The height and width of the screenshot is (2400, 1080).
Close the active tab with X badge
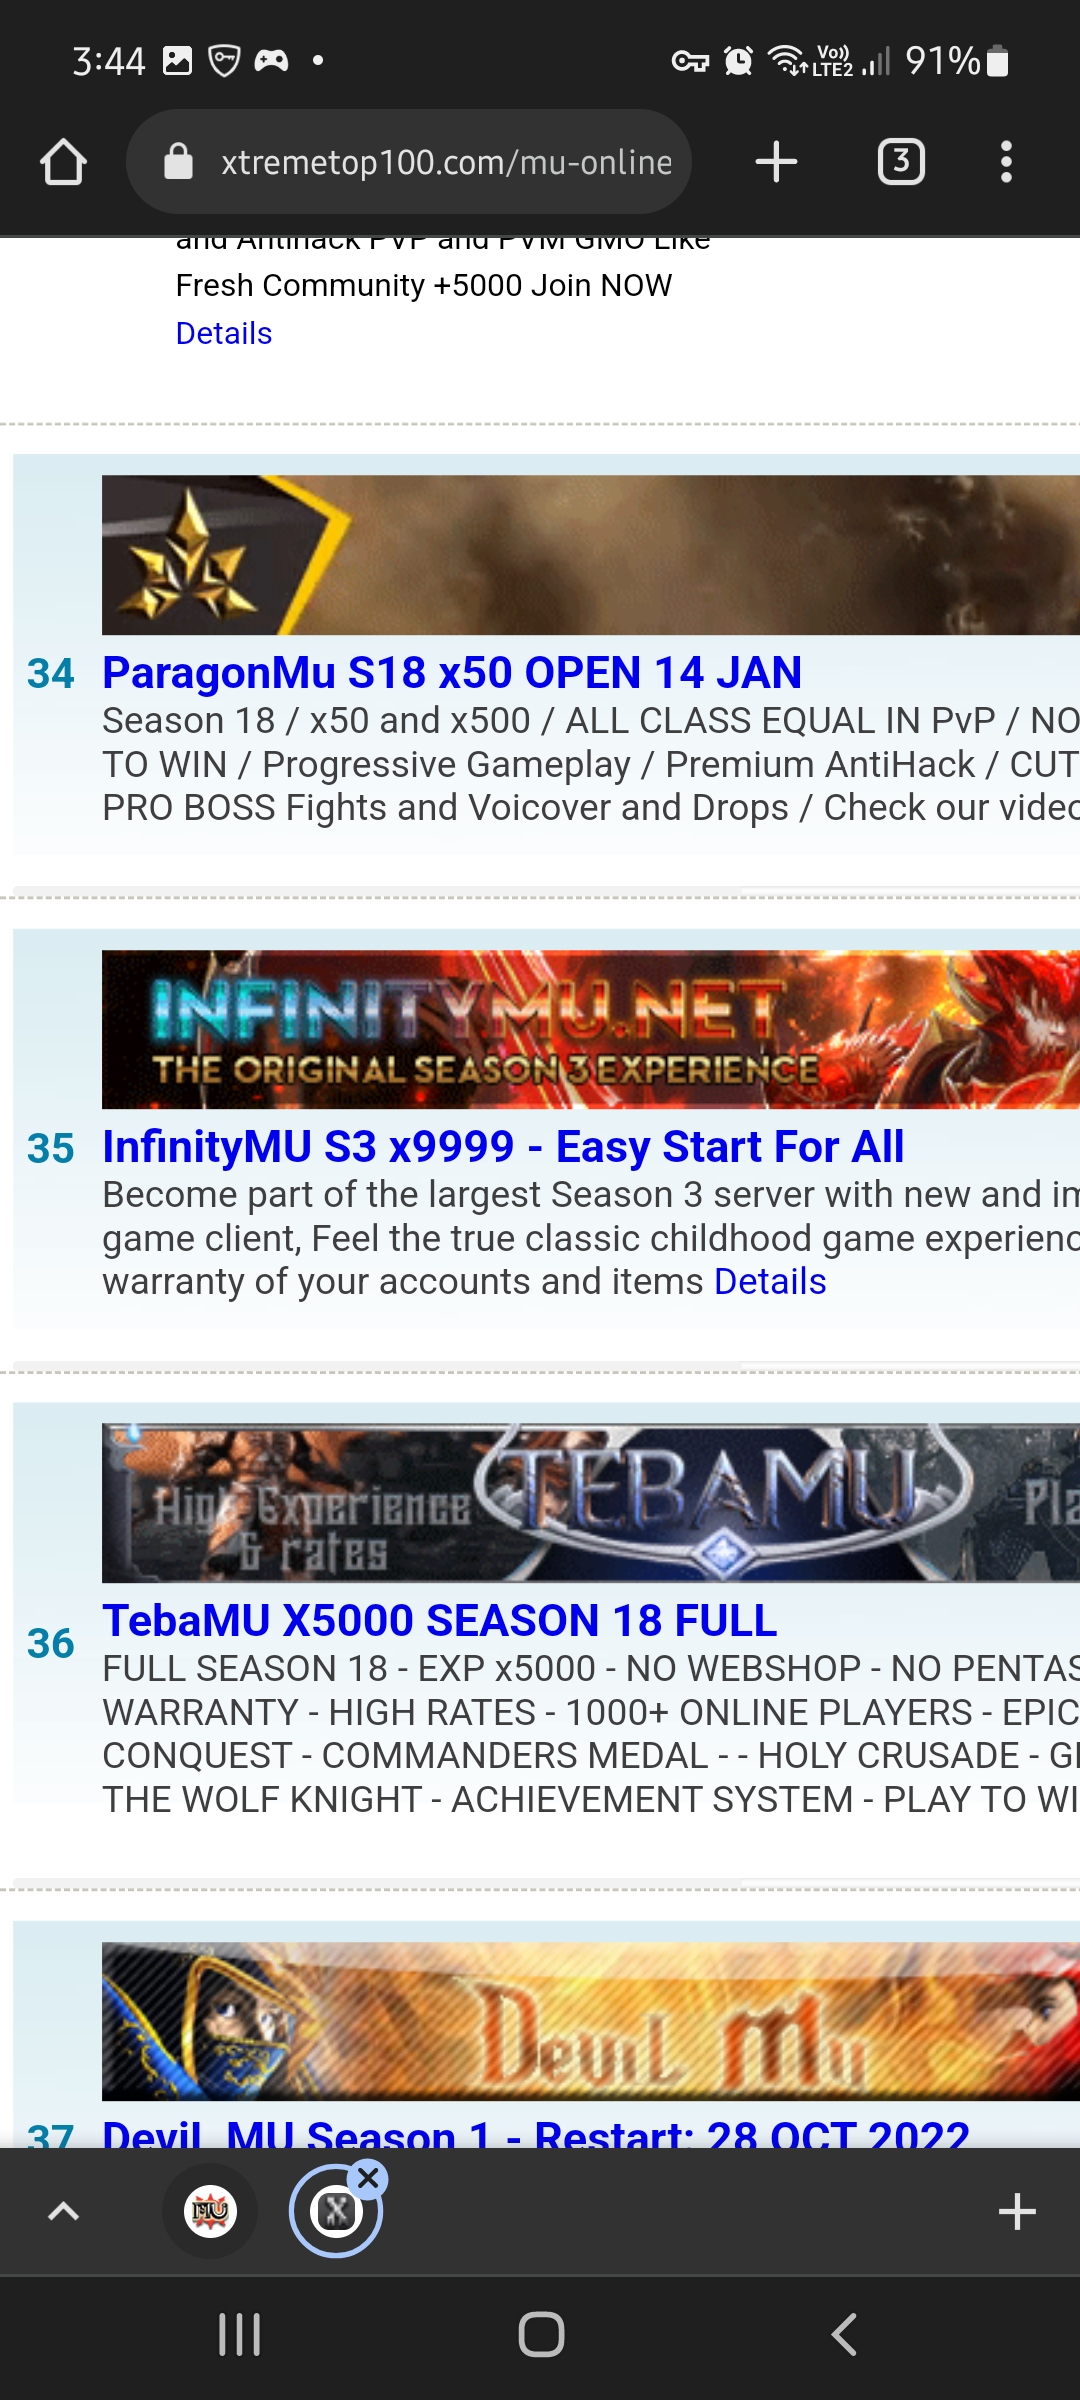pyautogui.click(x=368, y=2178)
